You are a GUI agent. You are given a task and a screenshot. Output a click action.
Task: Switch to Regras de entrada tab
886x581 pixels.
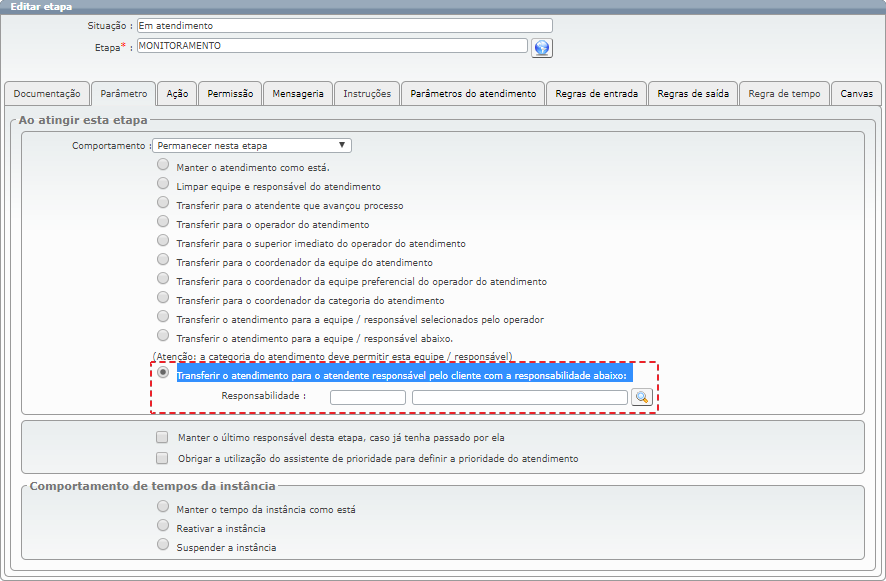(x=596, y=94)
